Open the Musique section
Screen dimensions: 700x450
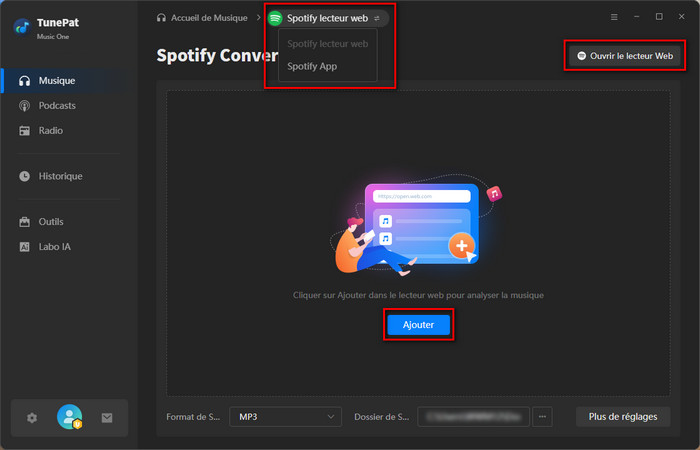69,81
